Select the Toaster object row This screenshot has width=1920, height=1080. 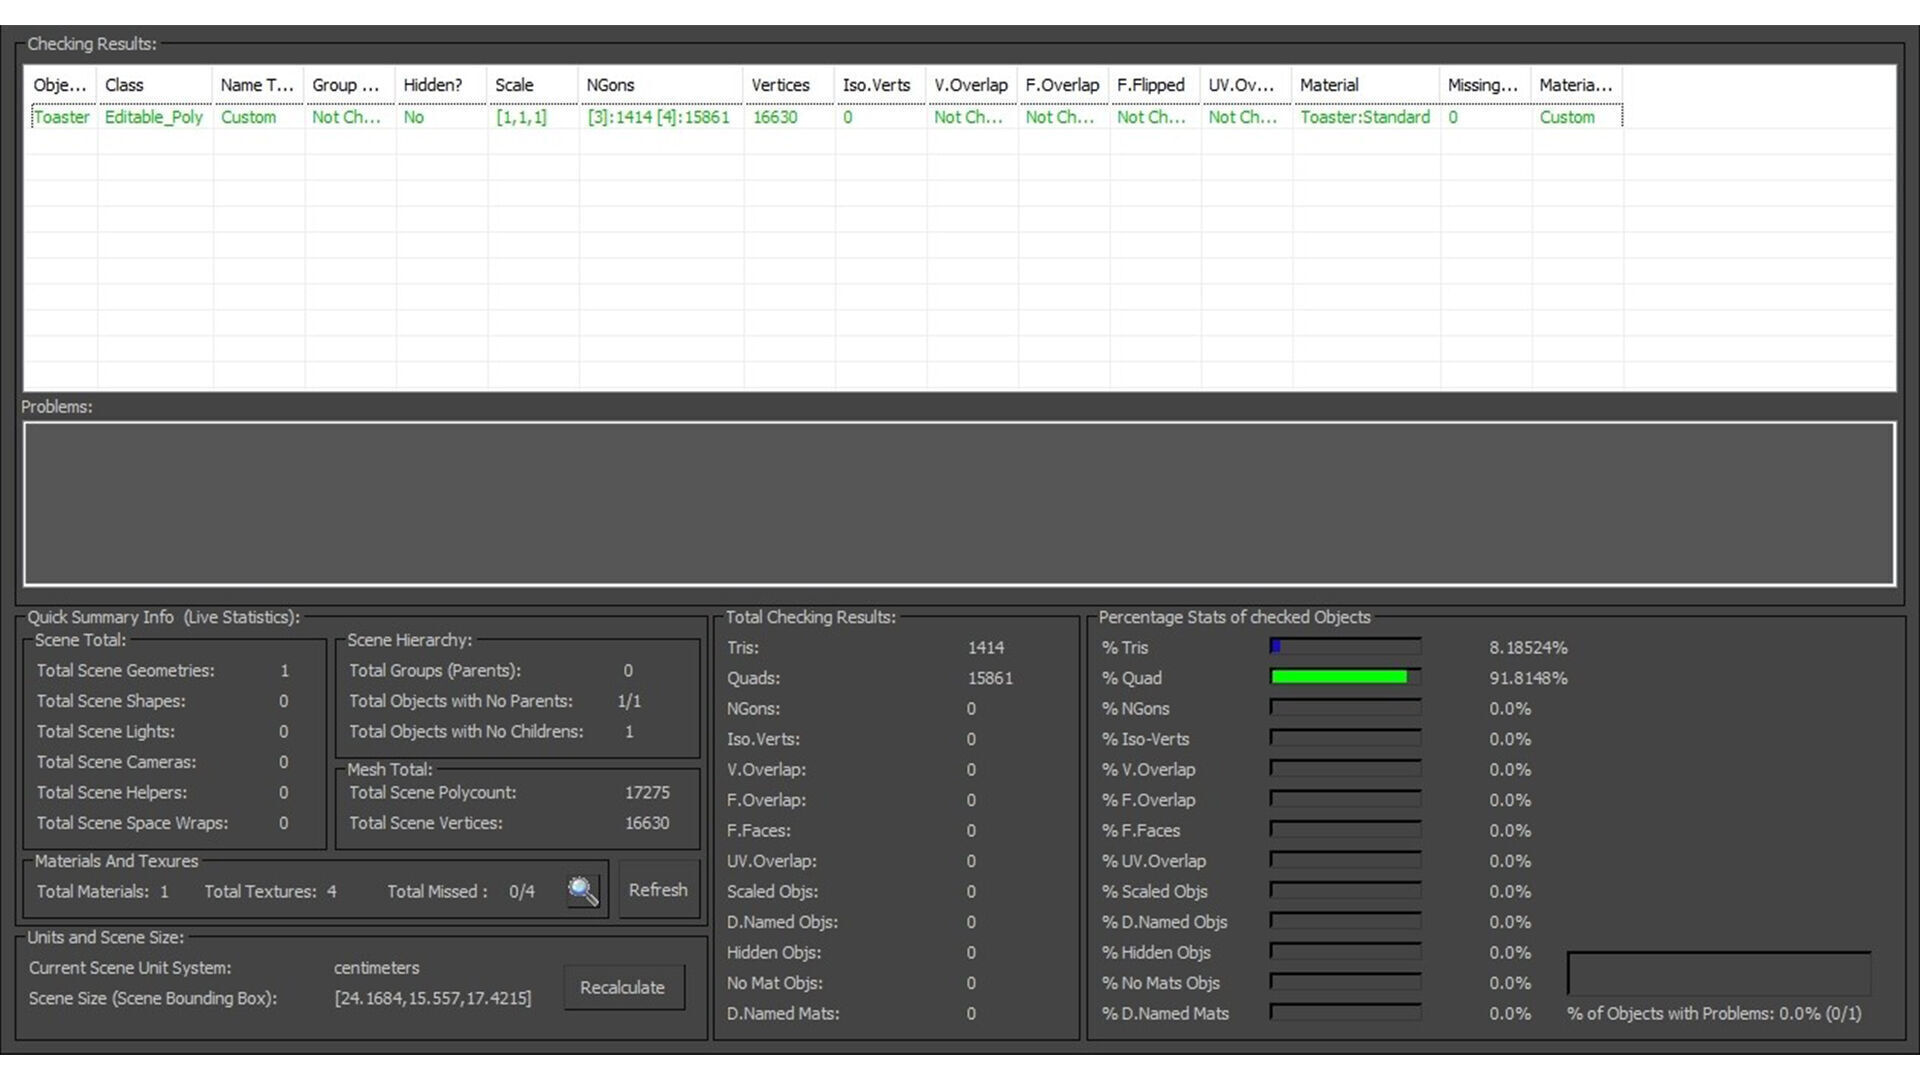(61, 117)
